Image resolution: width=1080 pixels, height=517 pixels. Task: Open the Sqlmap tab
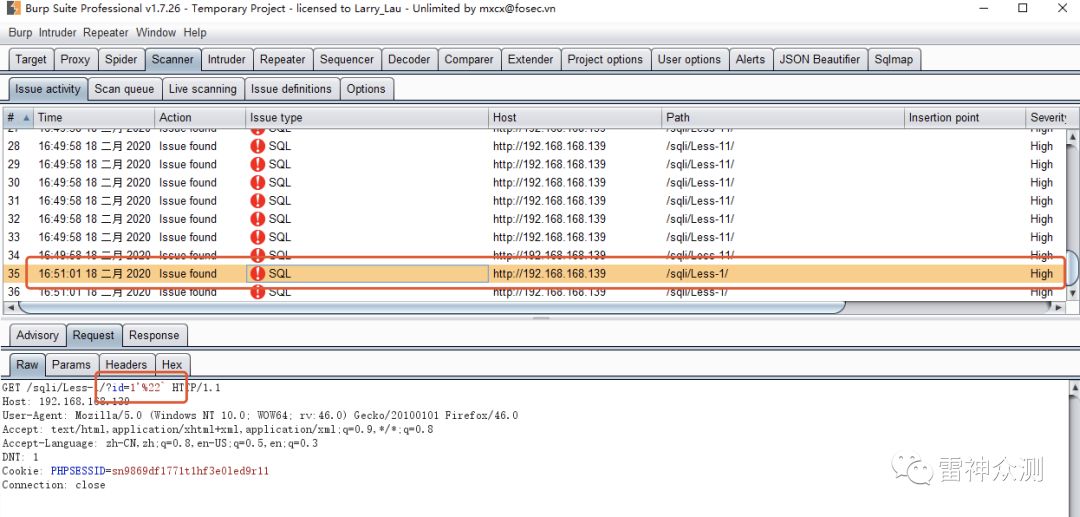[x=893, y=59]
